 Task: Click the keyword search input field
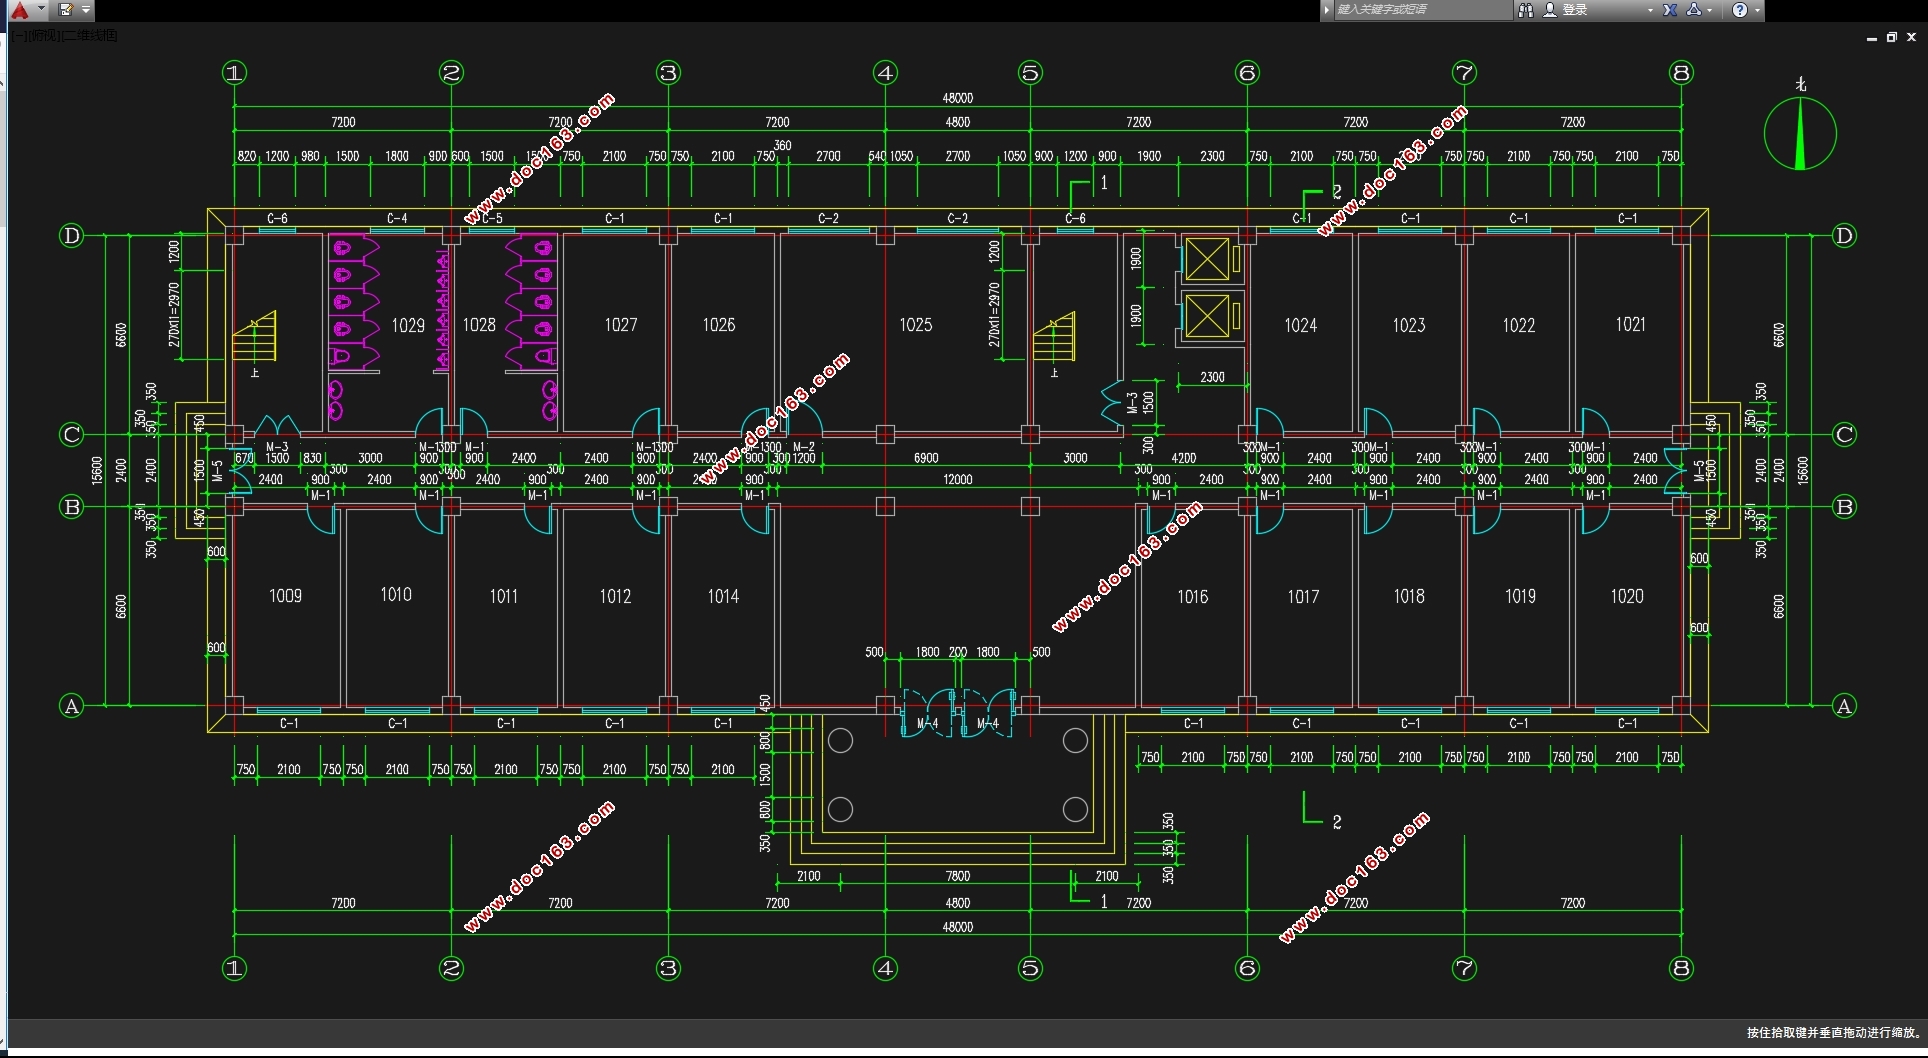point(1422,10)
